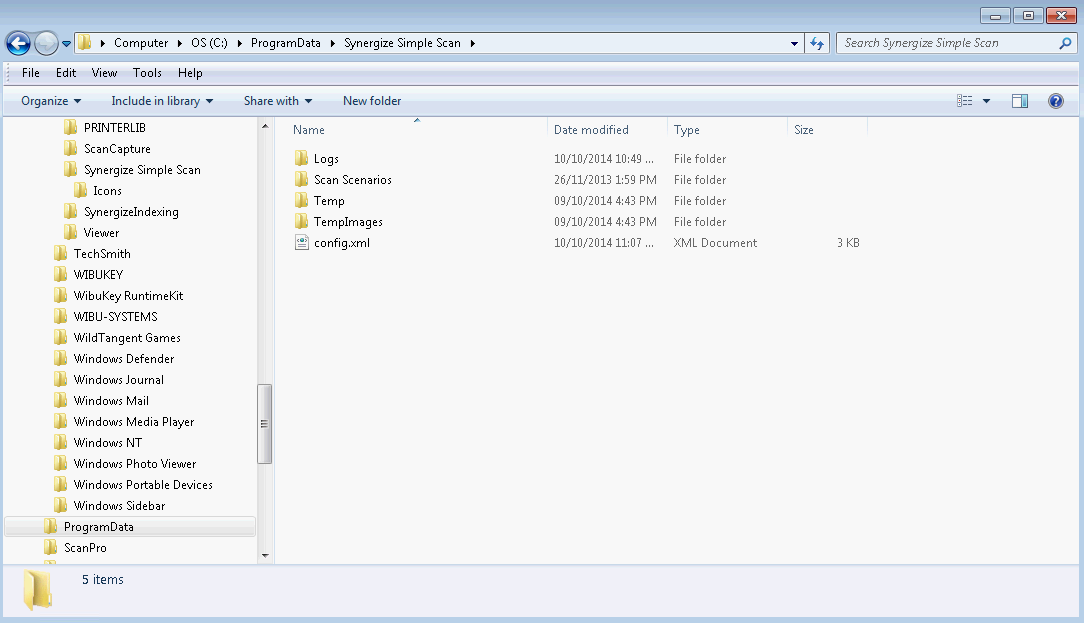Select the Scan Scenarios folder icon
Image resolution: width=1084 pixels, height=623 pixels.
click(x=301, y=180)
